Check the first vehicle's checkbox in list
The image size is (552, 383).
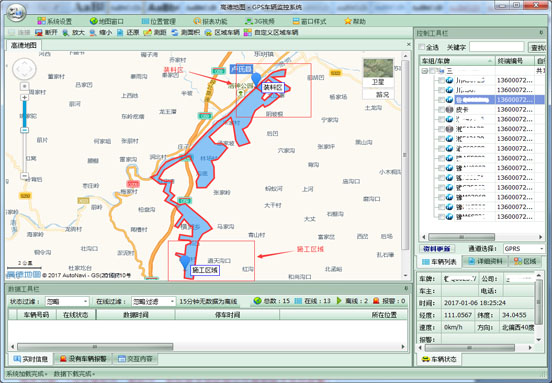point(441,81)
